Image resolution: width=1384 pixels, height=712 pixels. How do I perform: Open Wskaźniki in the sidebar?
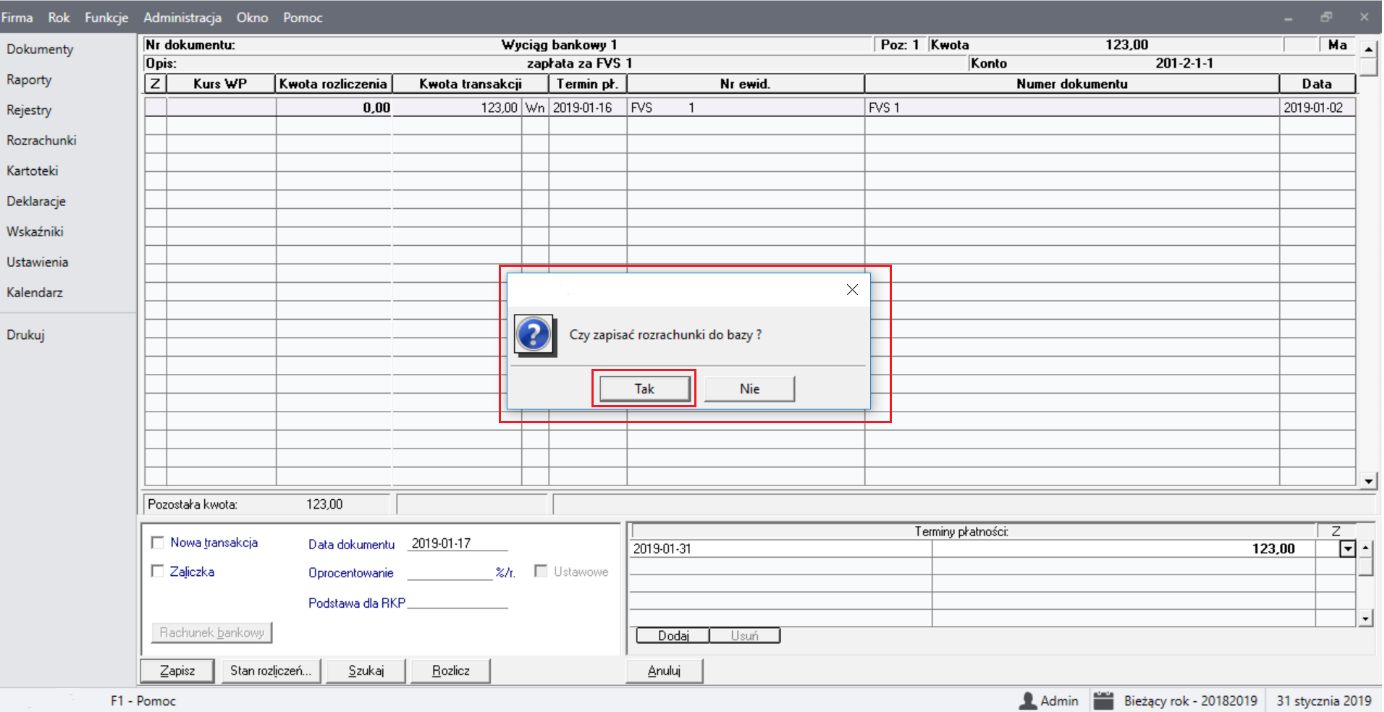tap(35, 231)
